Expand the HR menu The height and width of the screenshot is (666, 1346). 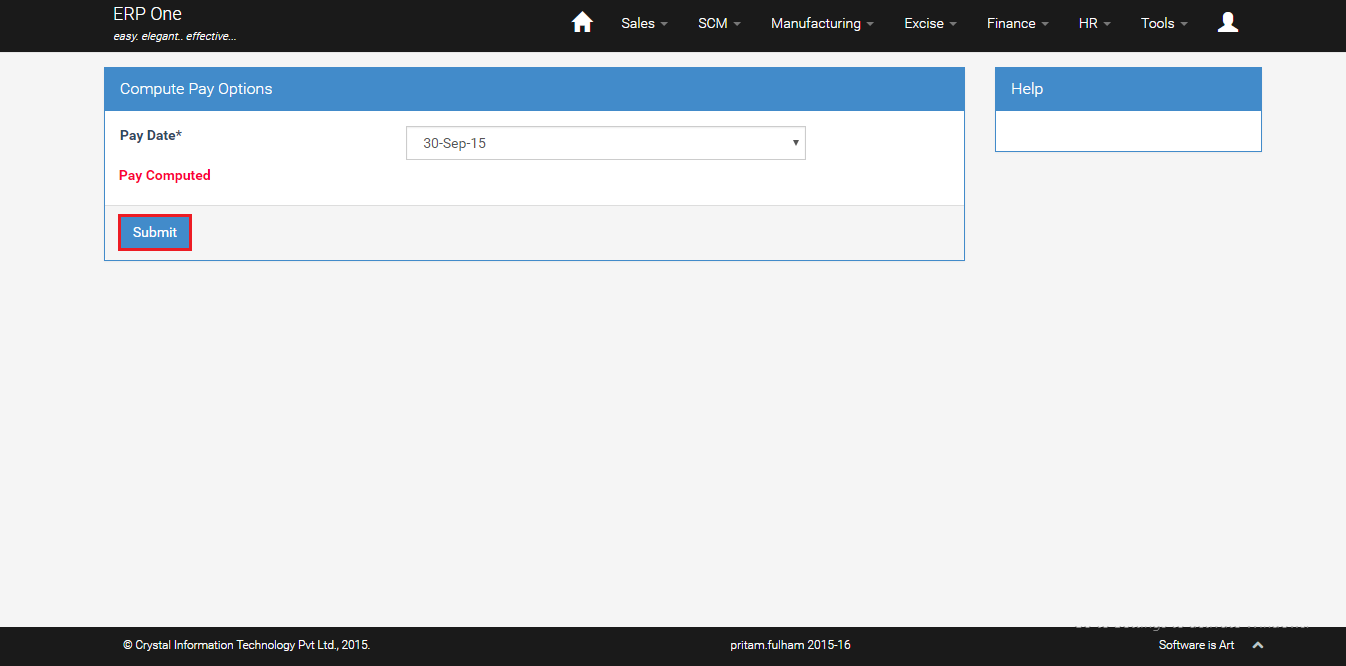pos(1094,23)
